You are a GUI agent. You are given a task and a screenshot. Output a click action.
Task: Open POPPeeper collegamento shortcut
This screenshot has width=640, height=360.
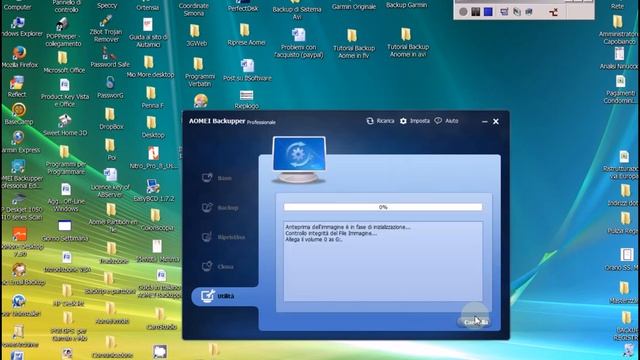(63, 32)
